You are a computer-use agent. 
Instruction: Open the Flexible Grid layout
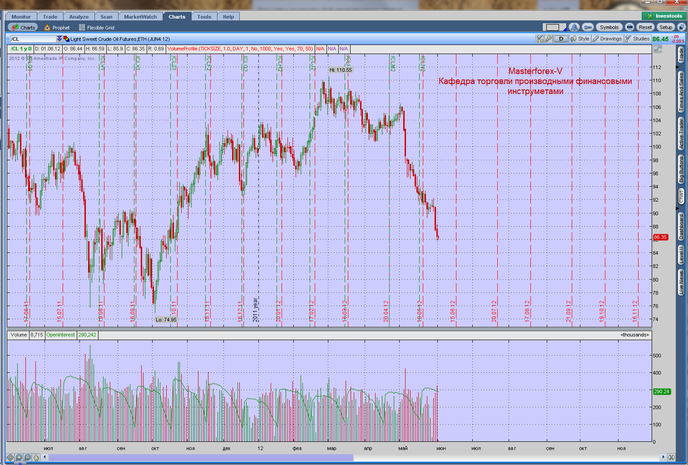[97, 28]
